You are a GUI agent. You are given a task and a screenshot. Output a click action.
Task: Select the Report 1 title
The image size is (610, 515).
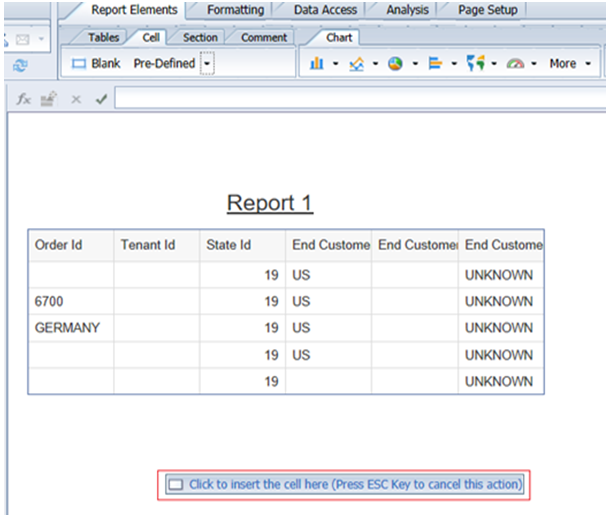tap(270, 203)
